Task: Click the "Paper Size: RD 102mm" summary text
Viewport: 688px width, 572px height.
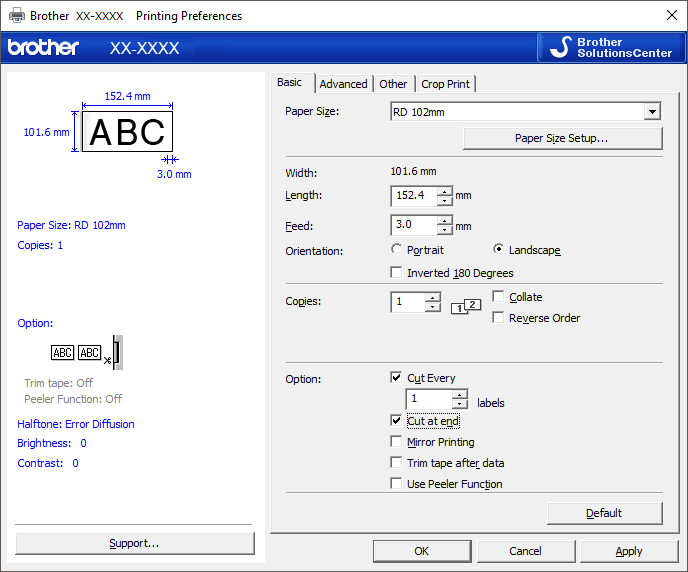Action: pyautogui.click(x=71, y=225)
